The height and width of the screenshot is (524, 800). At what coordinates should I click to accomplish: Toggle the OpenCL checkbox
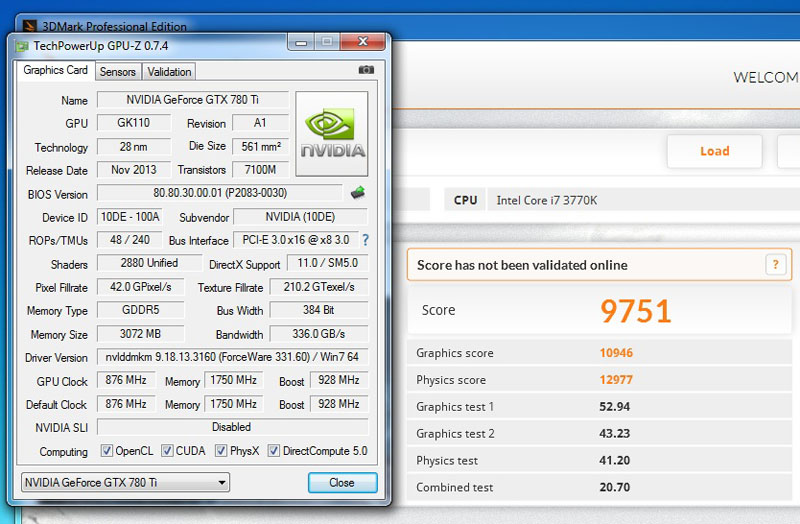tap(107, 451)
